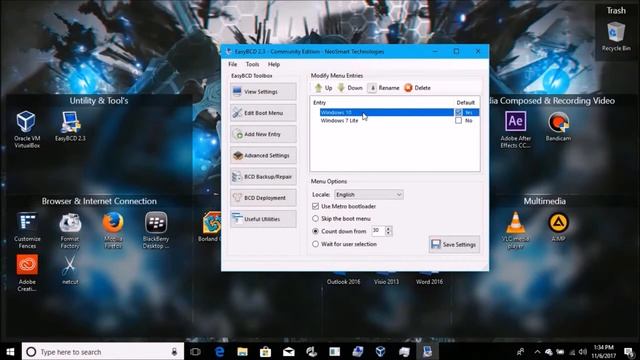
Task: Show hidden system tray icons
Action: tap(537, 352)
